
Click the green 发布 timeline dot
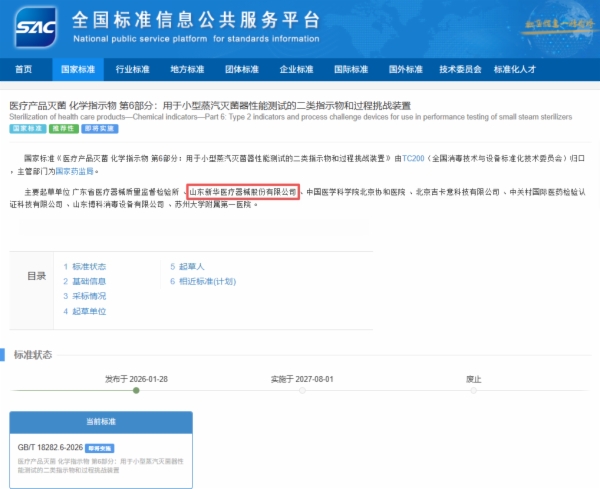(136, 390)
